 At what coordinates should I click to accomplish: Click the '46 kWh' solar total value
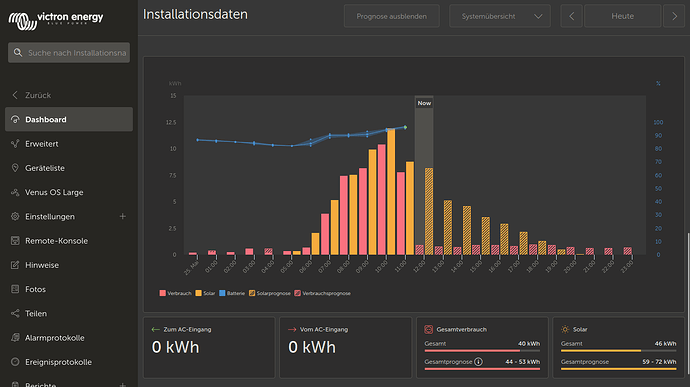(x=665, y=343)
